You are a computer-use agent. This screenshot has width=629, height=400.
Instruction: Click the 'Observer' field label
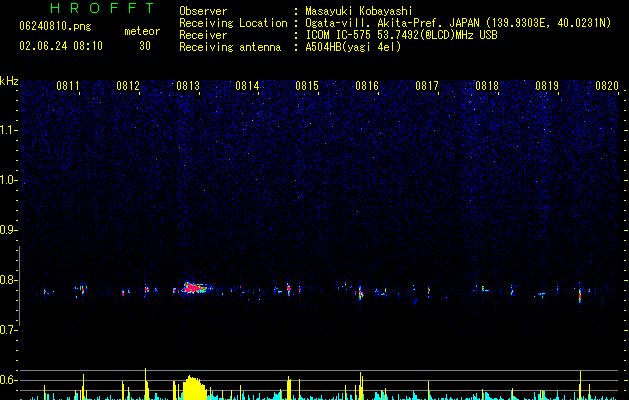[203, 11]
